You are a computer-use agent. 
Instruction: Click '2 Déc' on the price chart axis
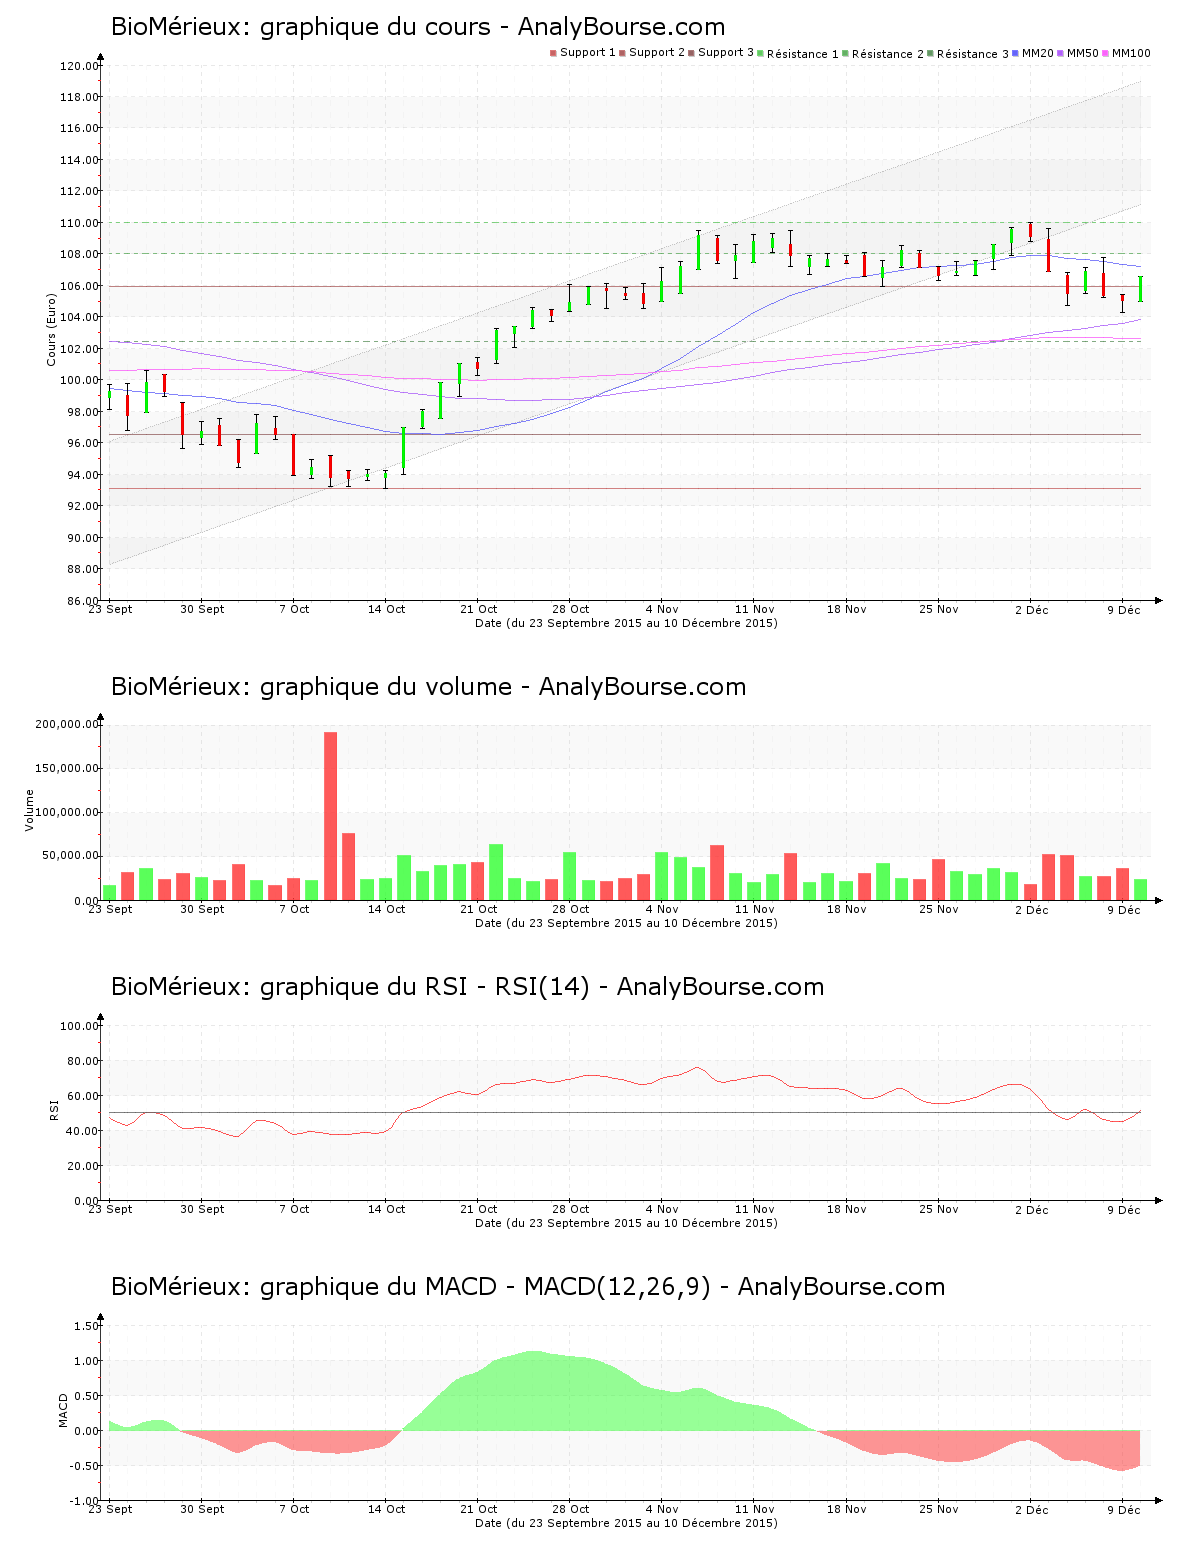click(1031, 610)
